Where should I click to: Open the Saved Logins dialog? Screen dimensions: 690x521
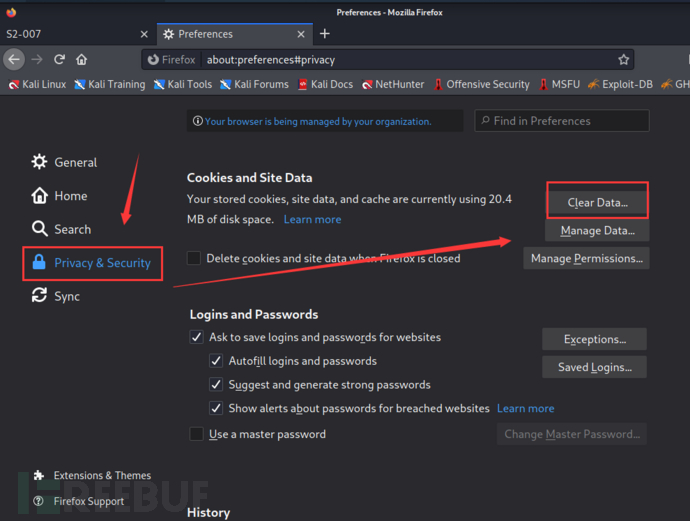[x=594, y=367]
